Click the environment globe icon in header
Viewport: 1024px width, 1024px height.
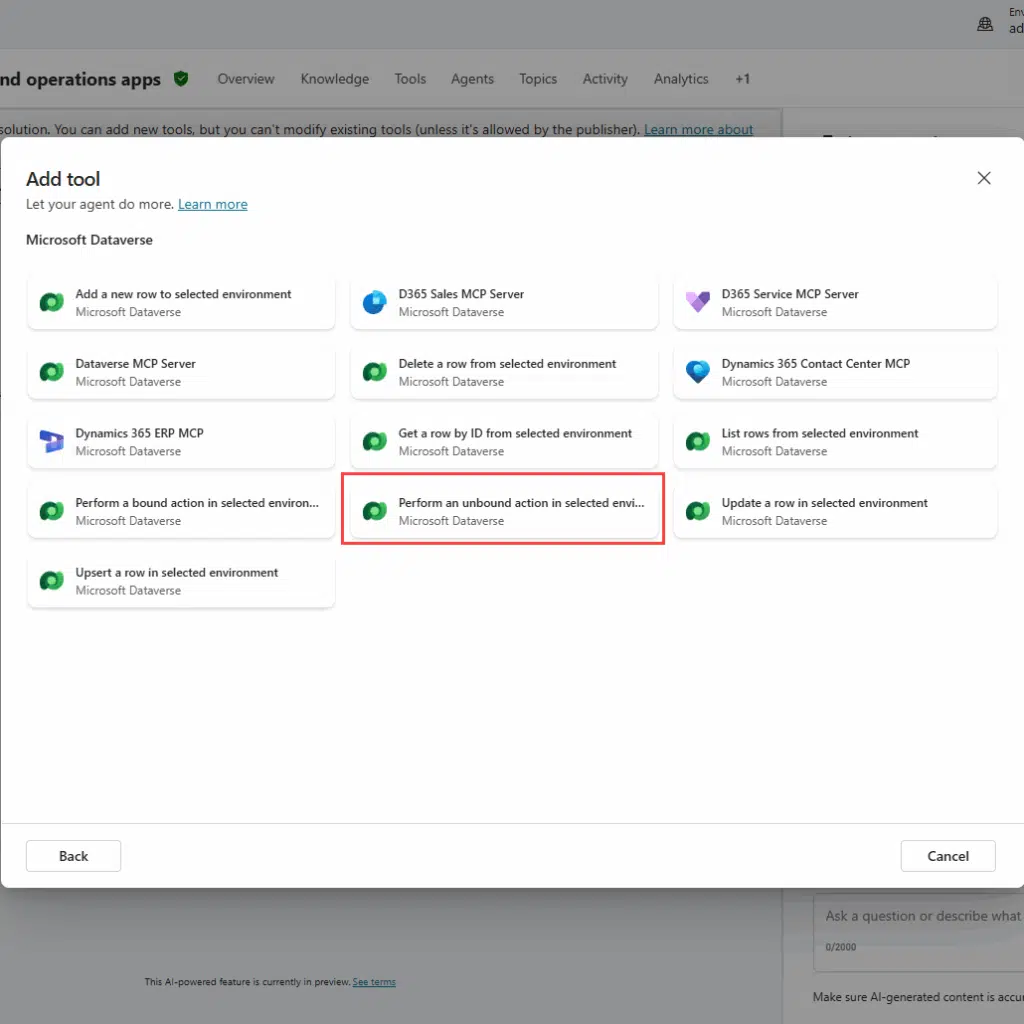(985, 24)
